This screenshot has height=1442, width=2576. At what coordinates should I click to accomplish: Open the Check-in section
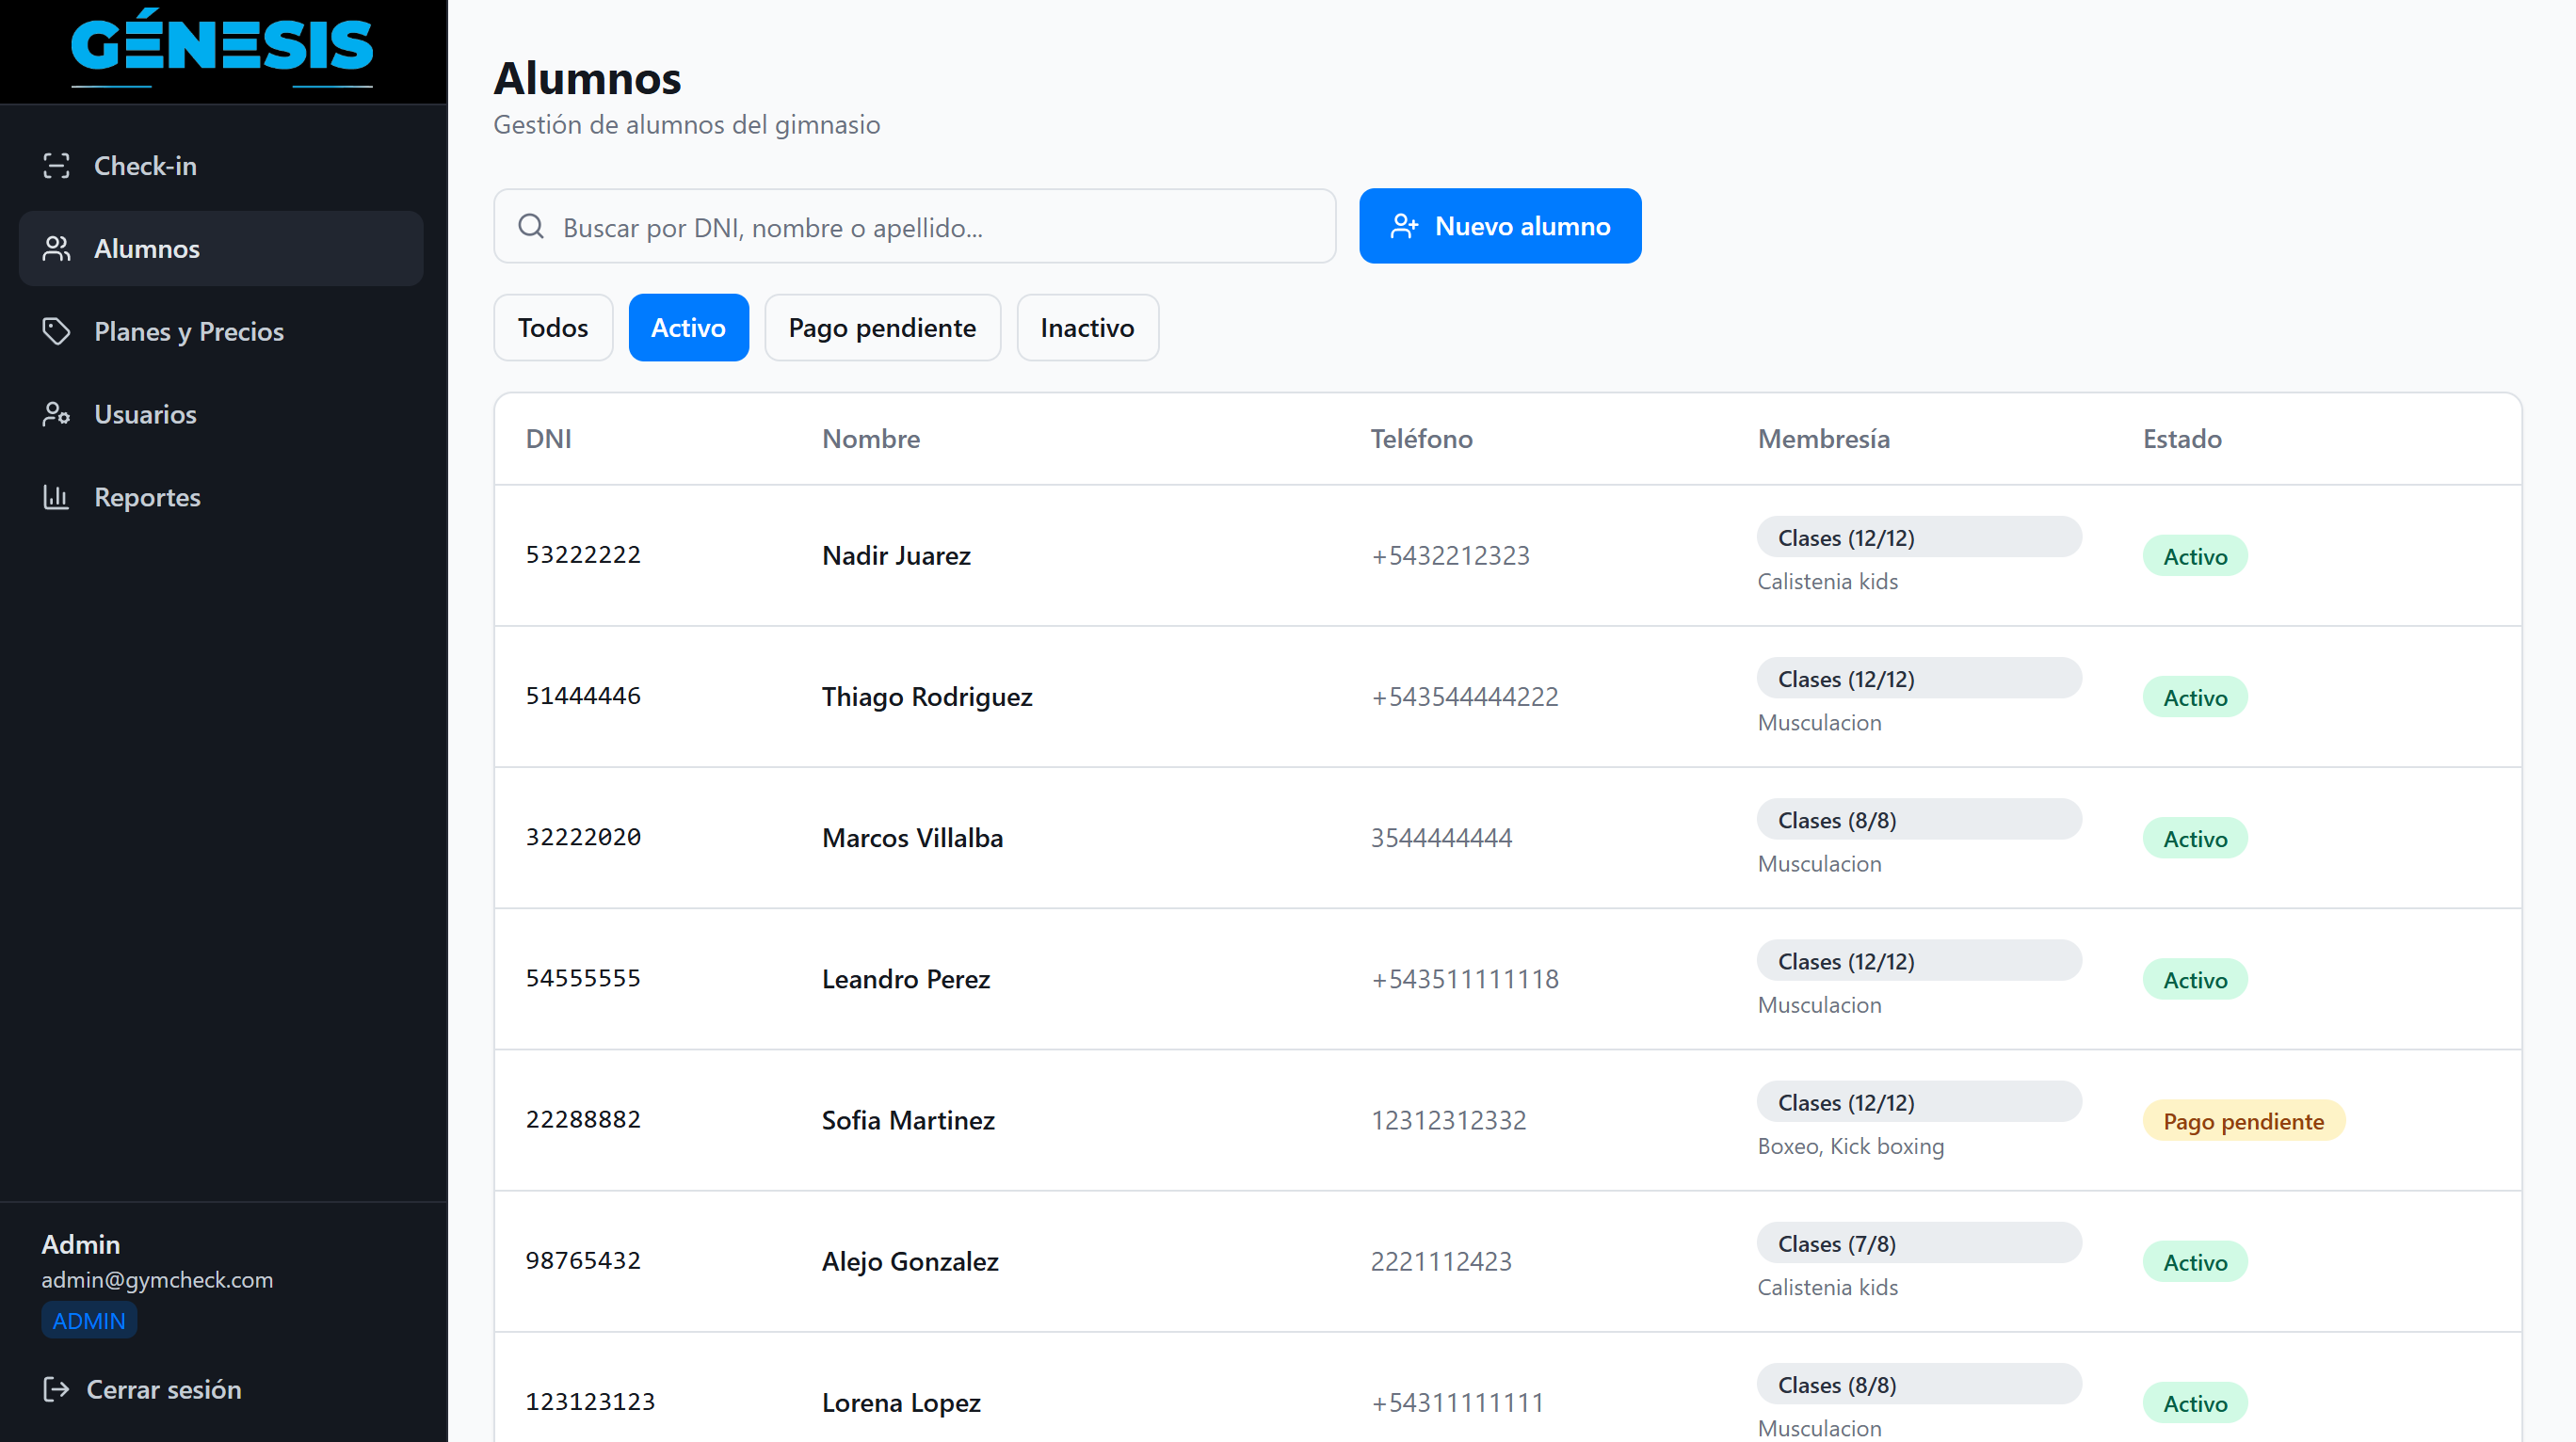point(221,166)
